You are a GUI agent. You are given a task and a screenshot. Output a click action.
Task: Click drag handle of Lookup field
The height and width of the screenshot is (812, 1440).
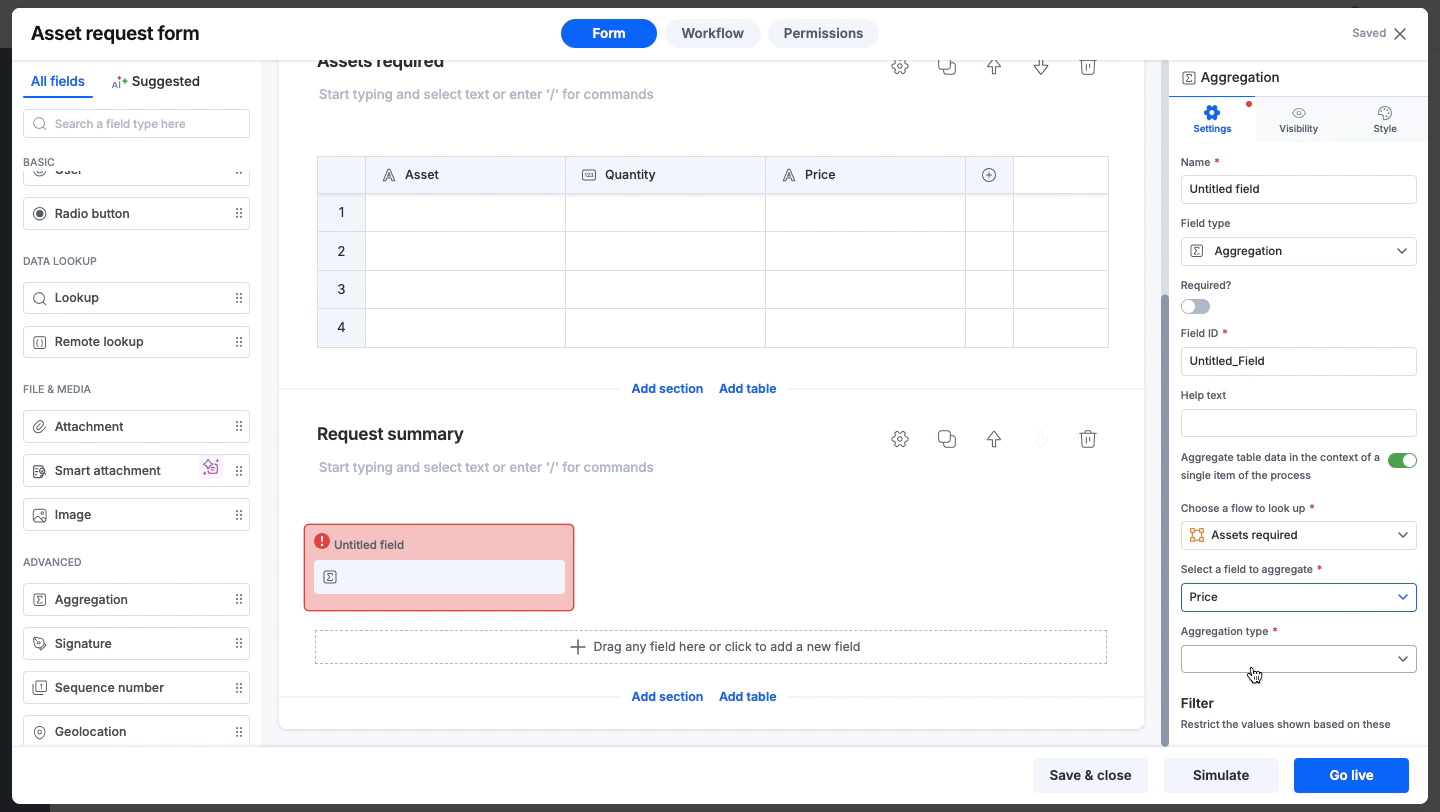pyautogui.click(x=239, y=298)
